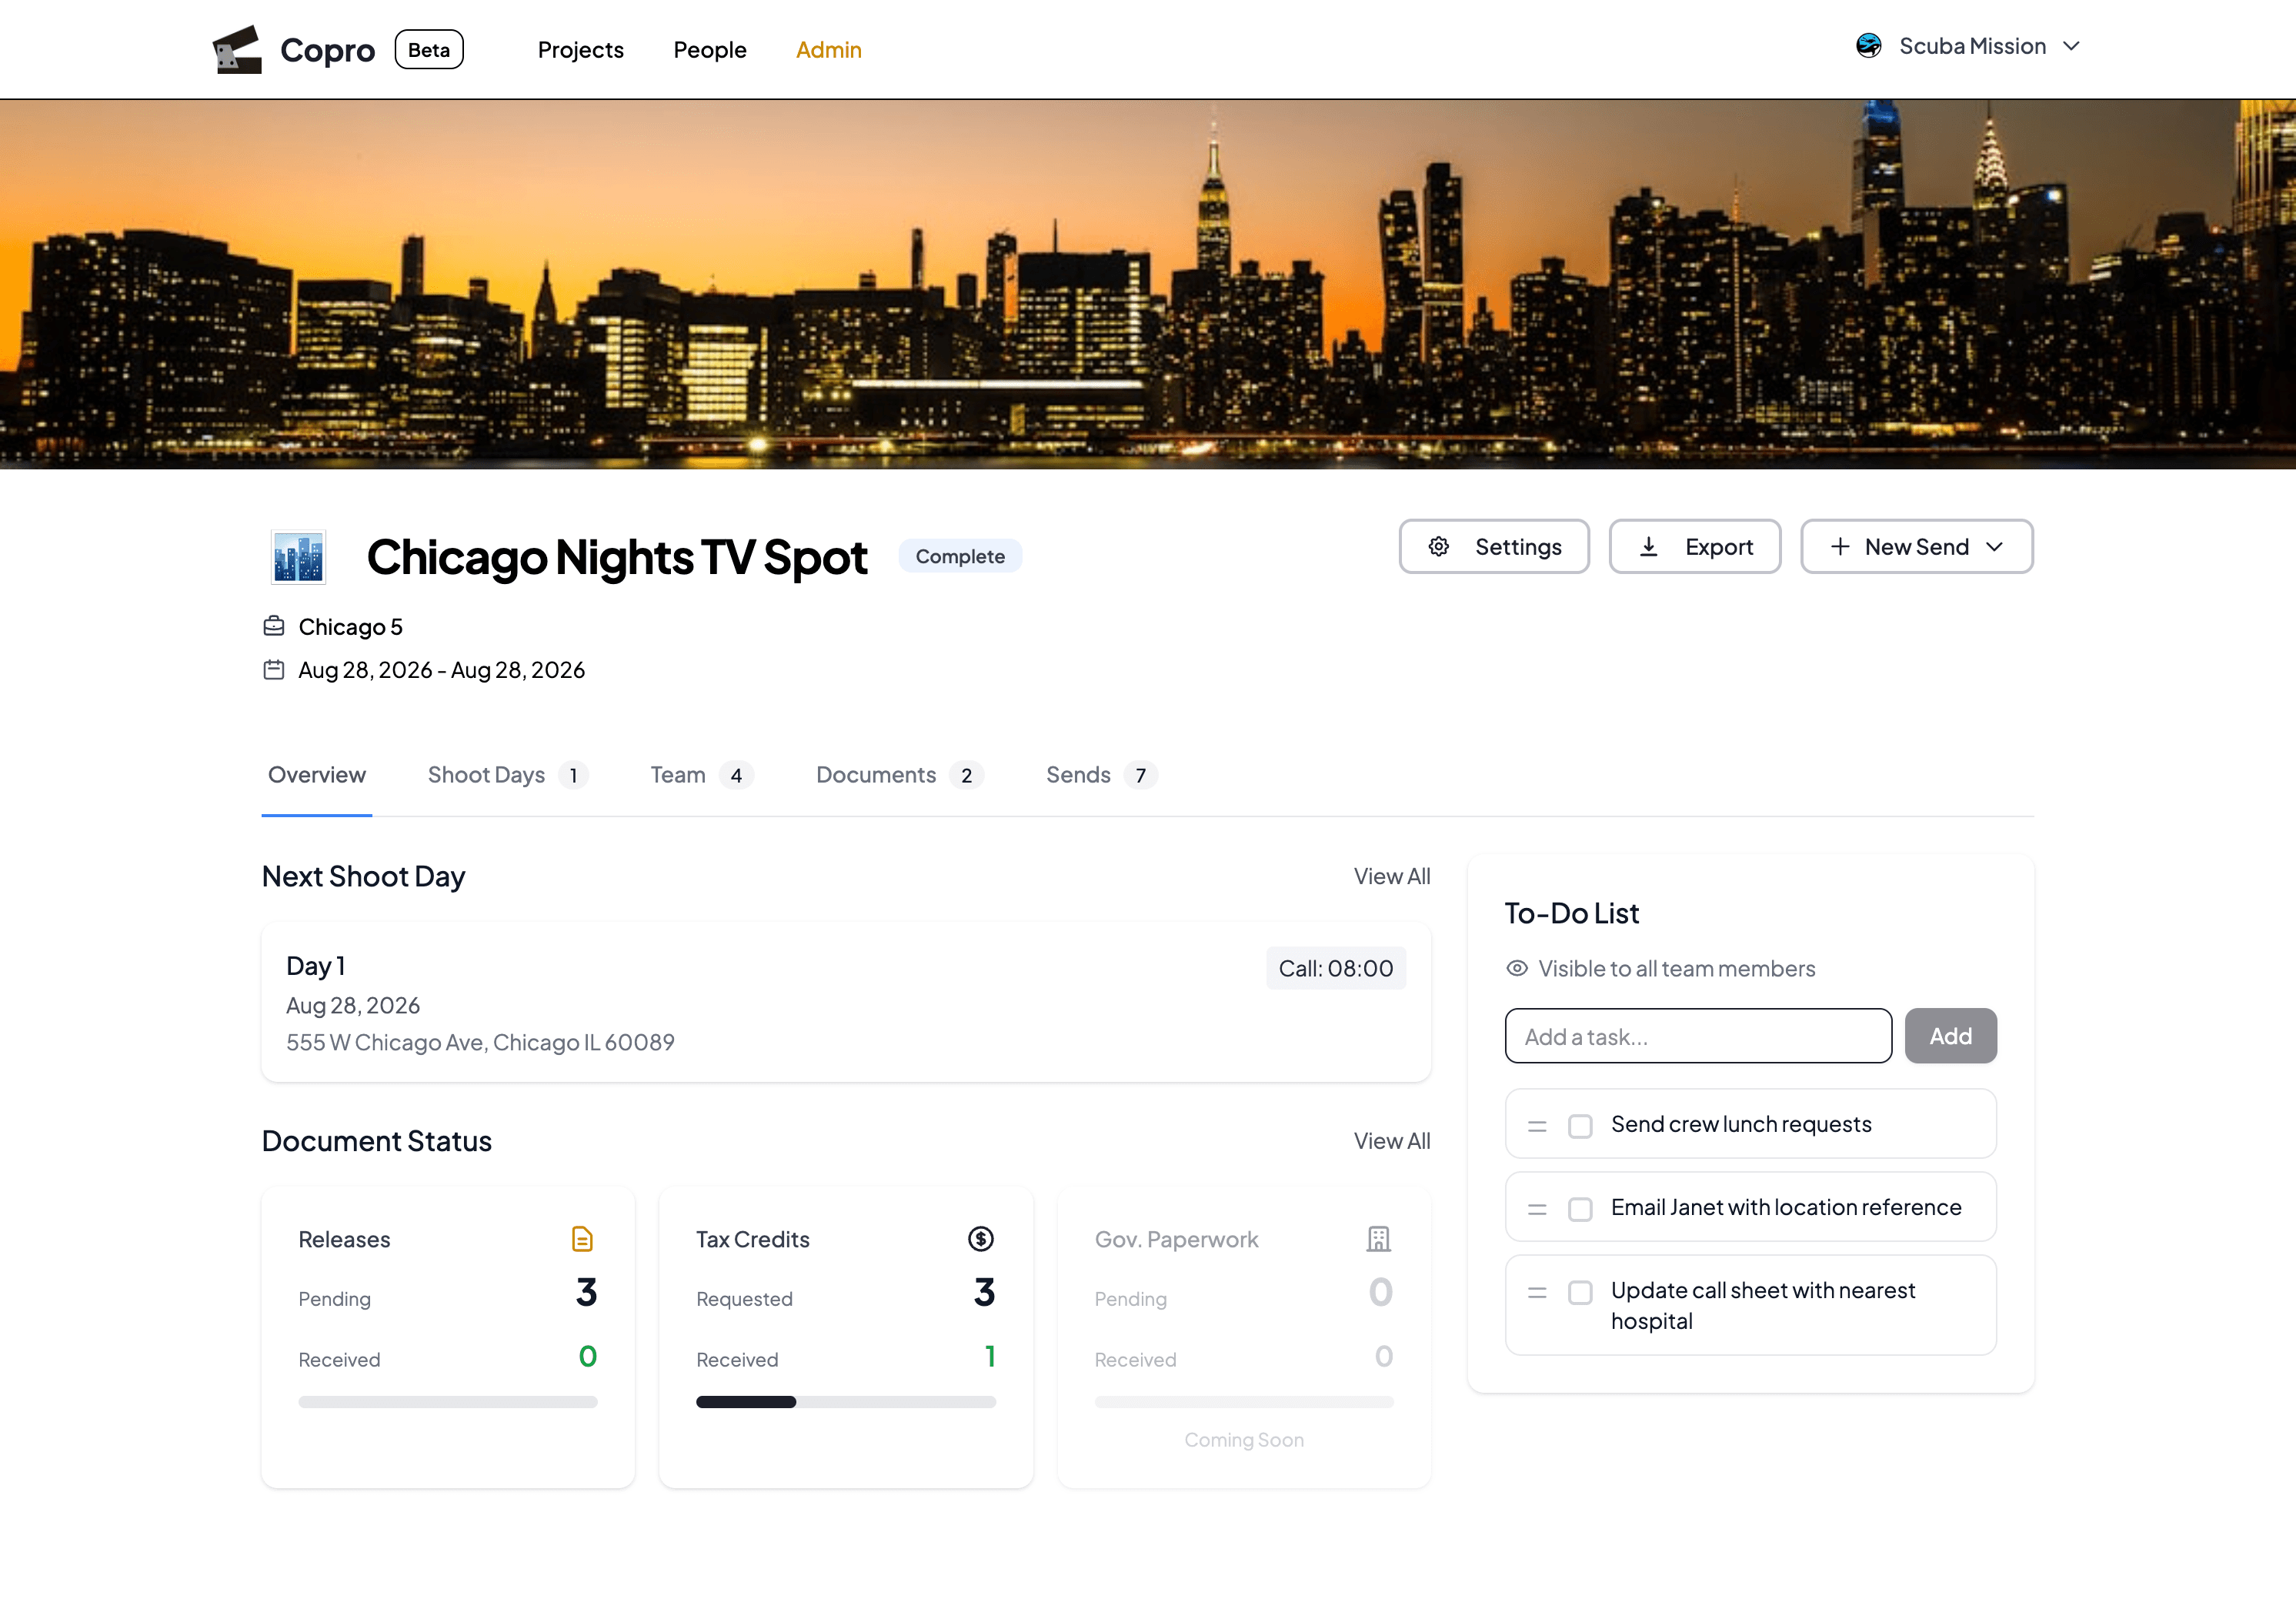Open Settings via the gear icon

(1439, 546)
